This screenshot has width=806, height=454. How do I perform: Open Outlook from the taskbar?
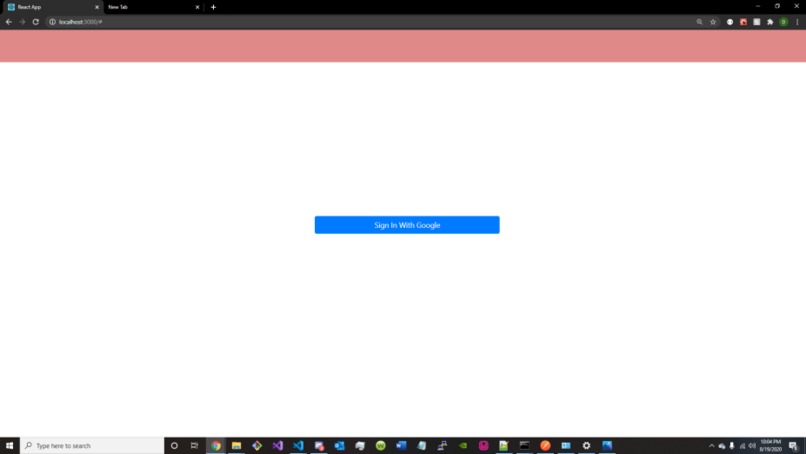[x=339, y=445]
